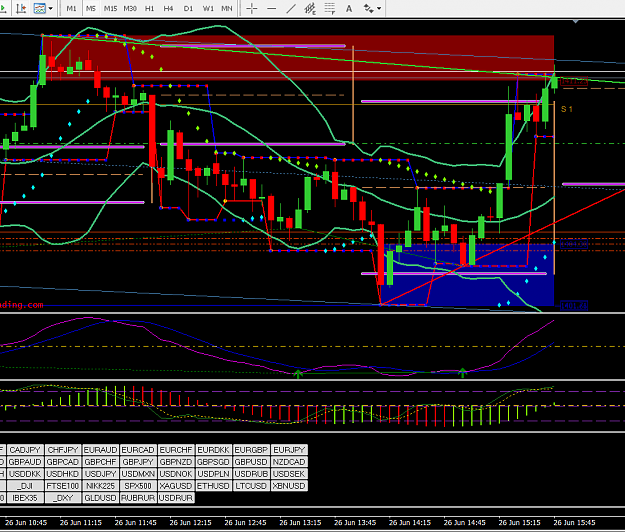Pick the USDNOK symbol
This screenshot has height=532, width=625.
[176, 474]
